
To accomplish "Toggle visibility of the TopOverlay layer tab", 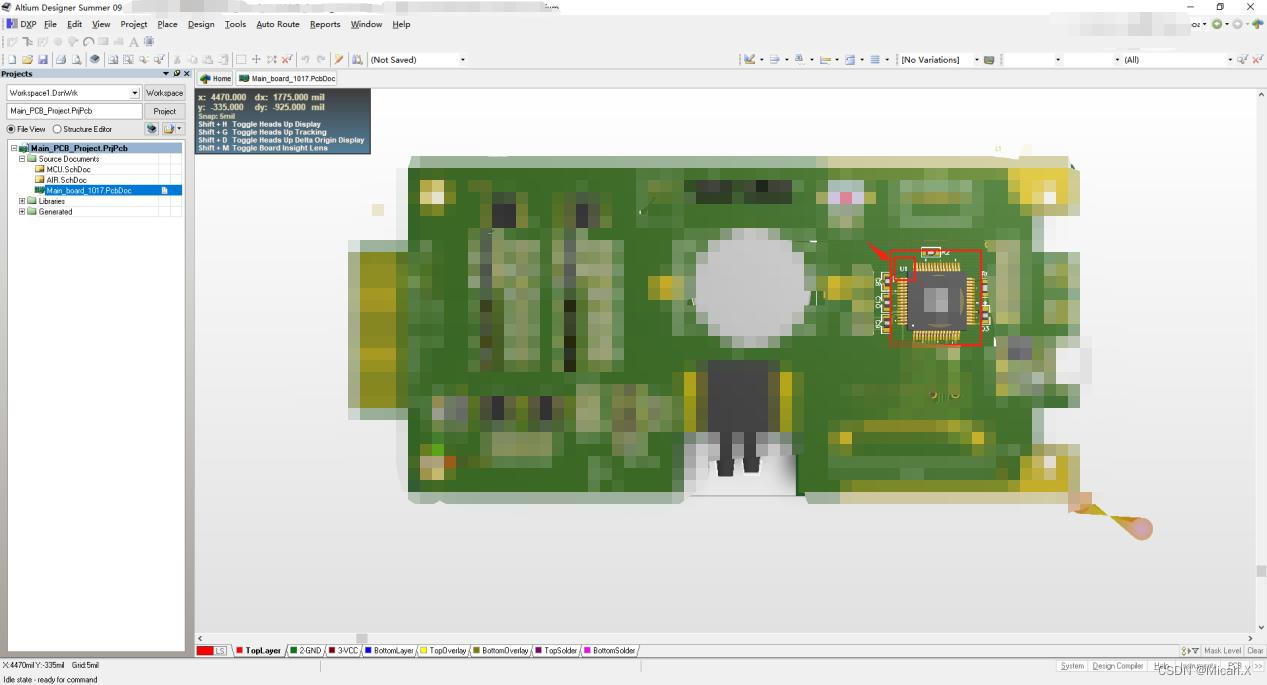I will 443,650.
